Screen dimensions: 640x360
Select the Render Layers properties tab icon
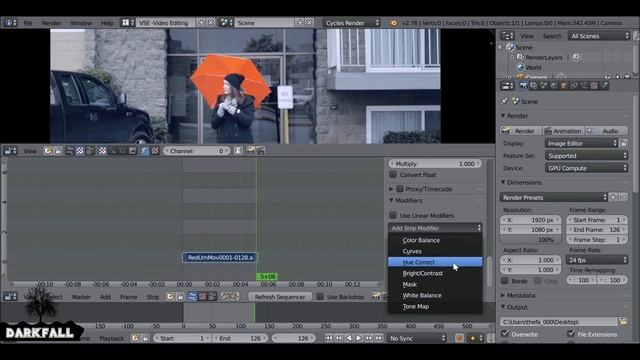click(534, 86)
